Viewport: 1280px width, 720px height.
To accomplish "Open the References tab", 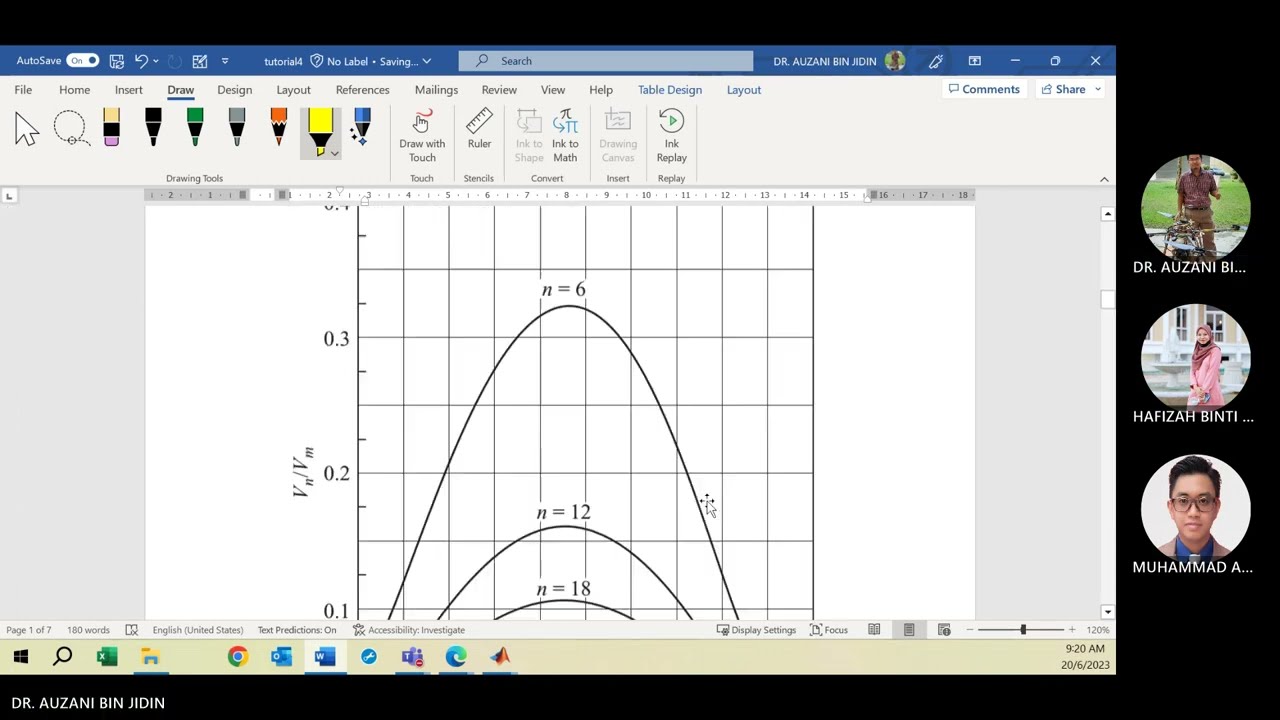I will click(362, 90).
